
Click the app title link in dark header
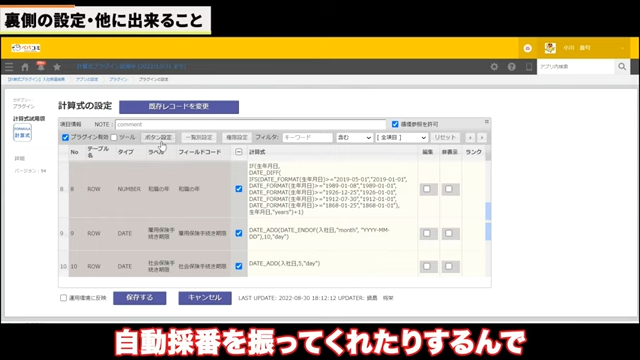pos(131,67)
